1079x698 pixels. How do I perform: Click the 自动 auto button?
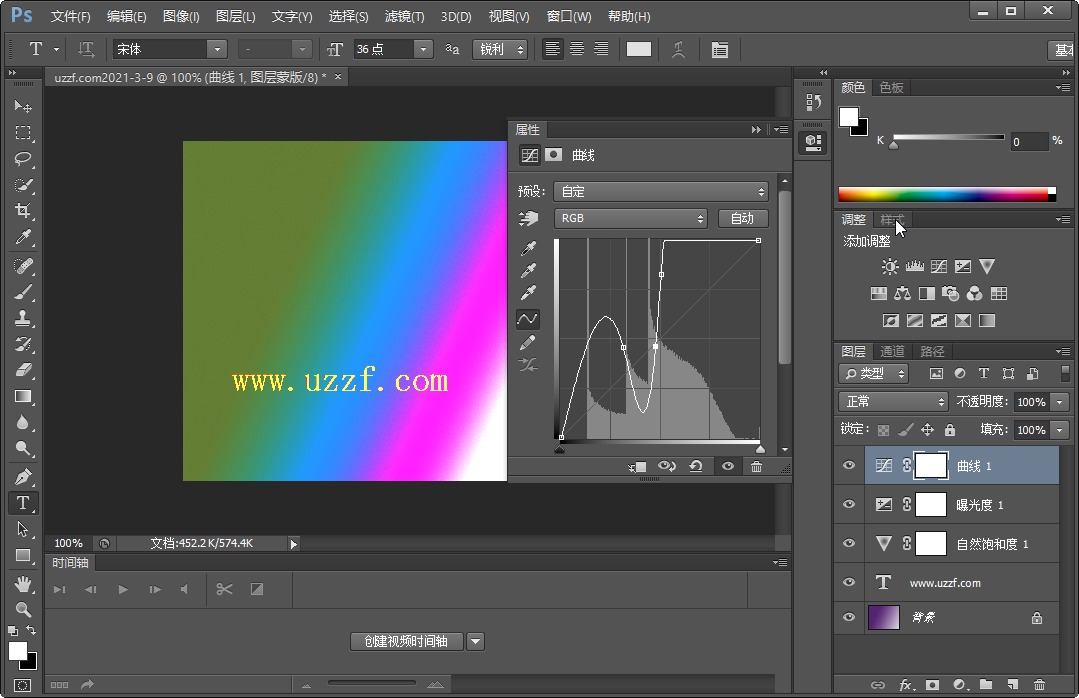click(743, 218)
